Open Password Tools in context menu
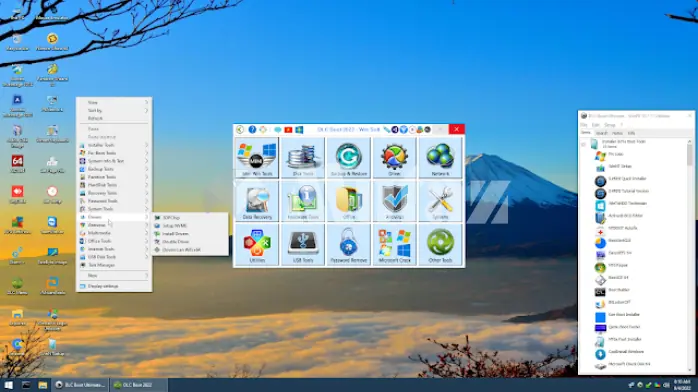The width and height of the screenshot is (698, 392). point(114,201)
